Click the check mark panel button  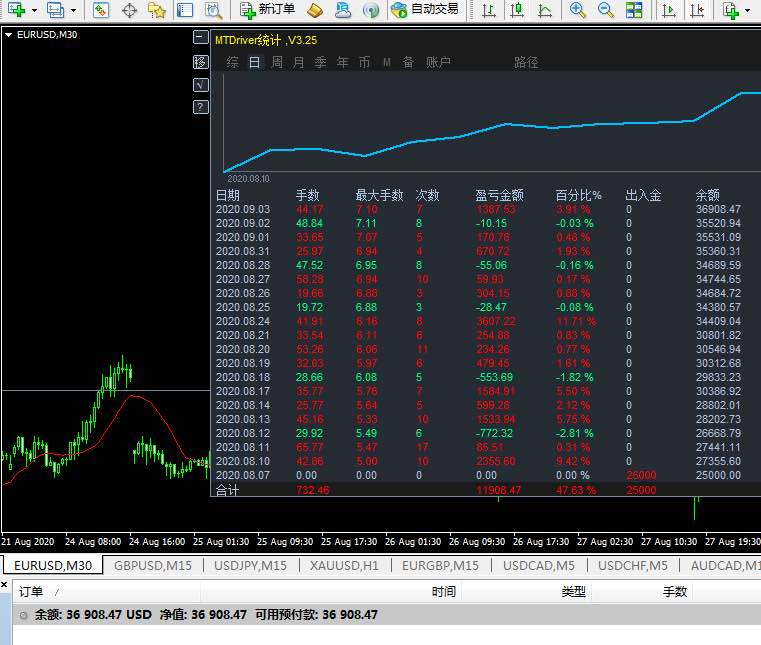(200, 85)
